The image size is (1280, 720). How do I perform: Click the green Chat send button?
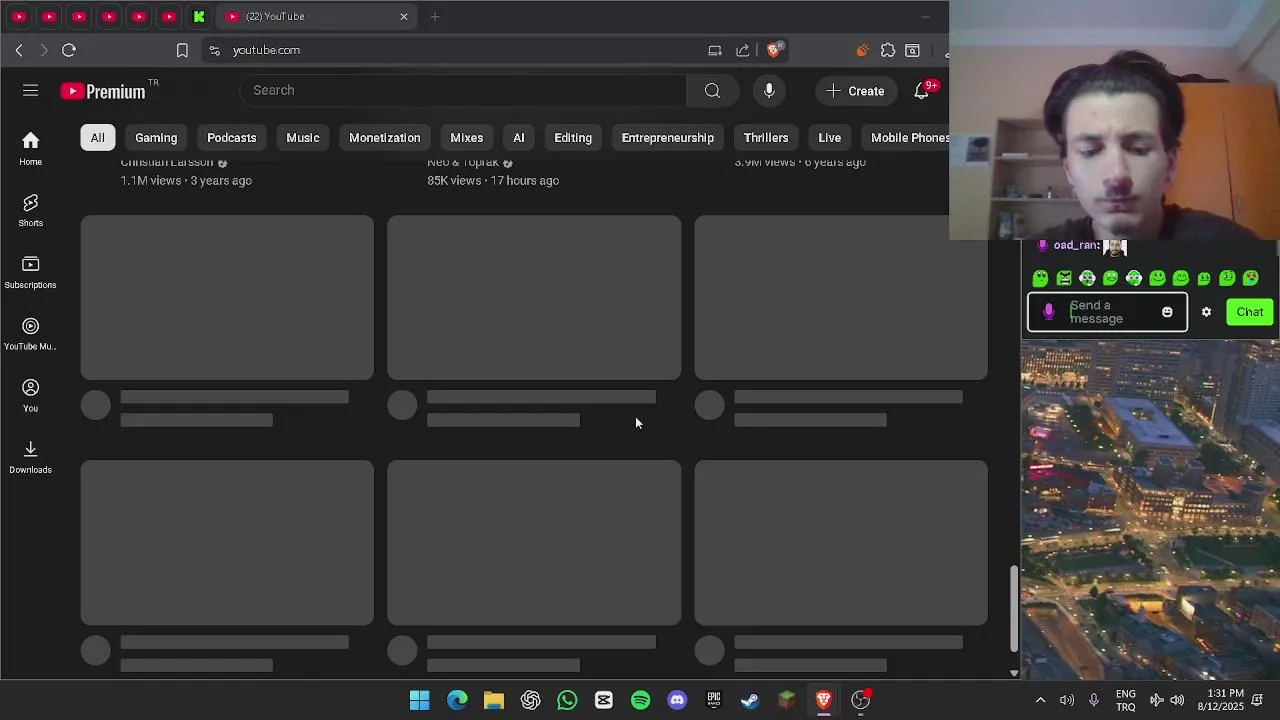coord(1250,312)
